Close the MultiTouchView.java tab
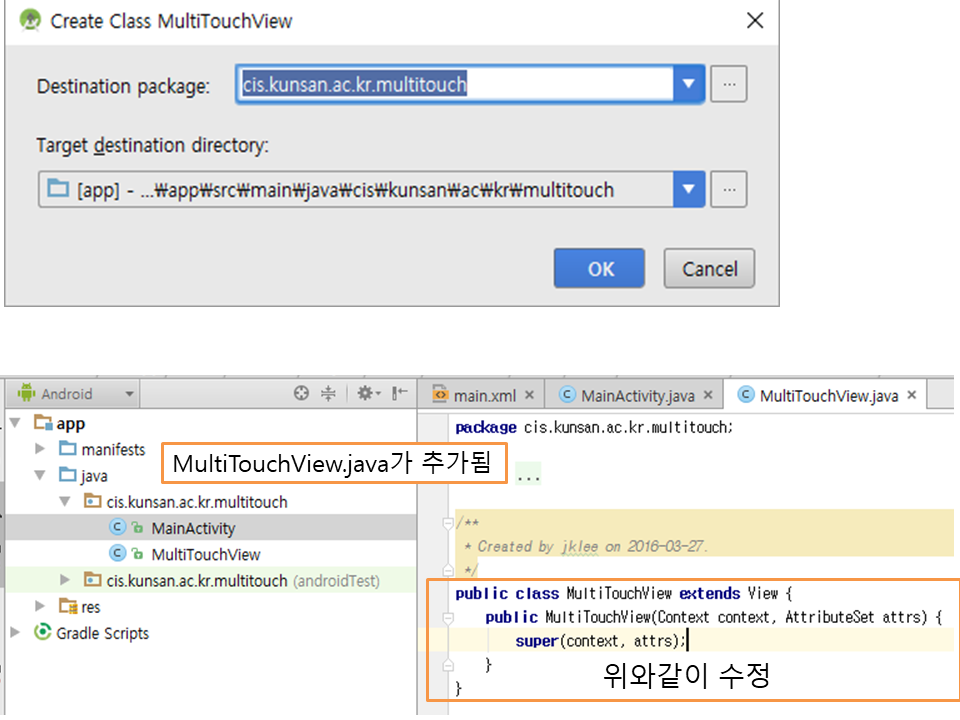The image size is (960, 720). [911, 396]
